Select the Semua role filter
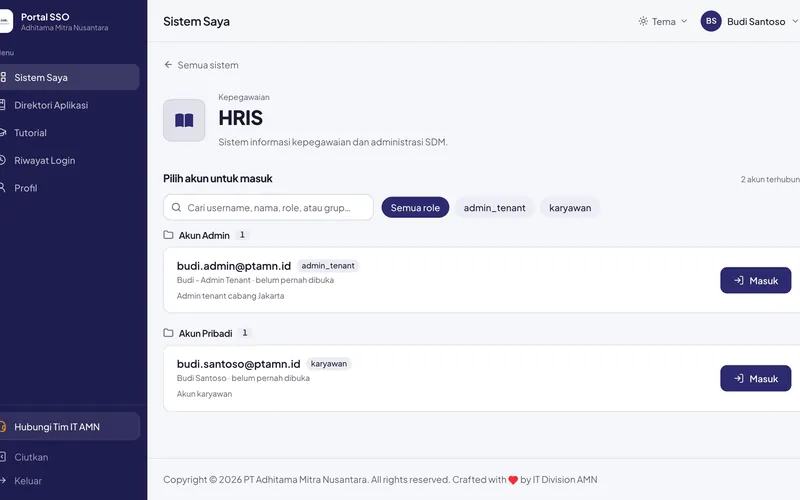This screenshot has height=500, width=800. (415, 208)
